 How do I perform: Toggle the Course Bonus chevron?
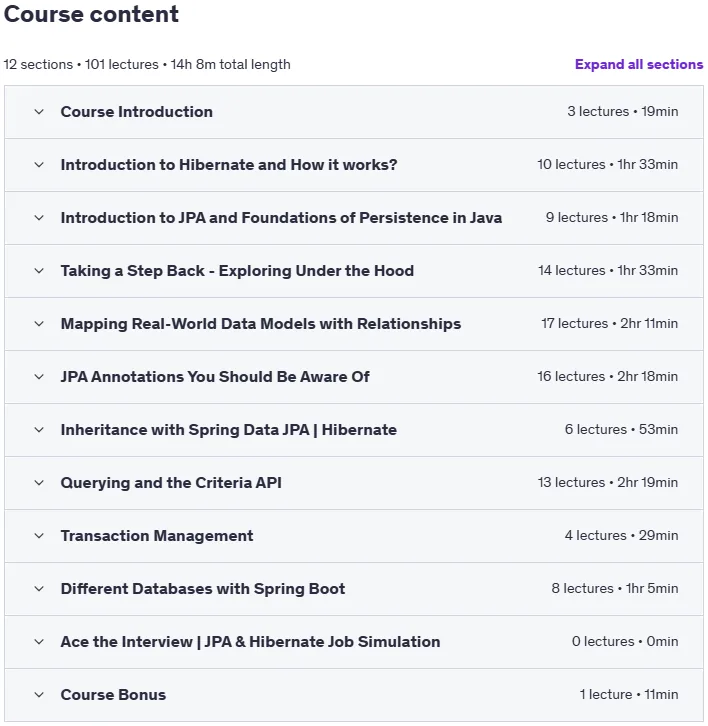point(39,695)
